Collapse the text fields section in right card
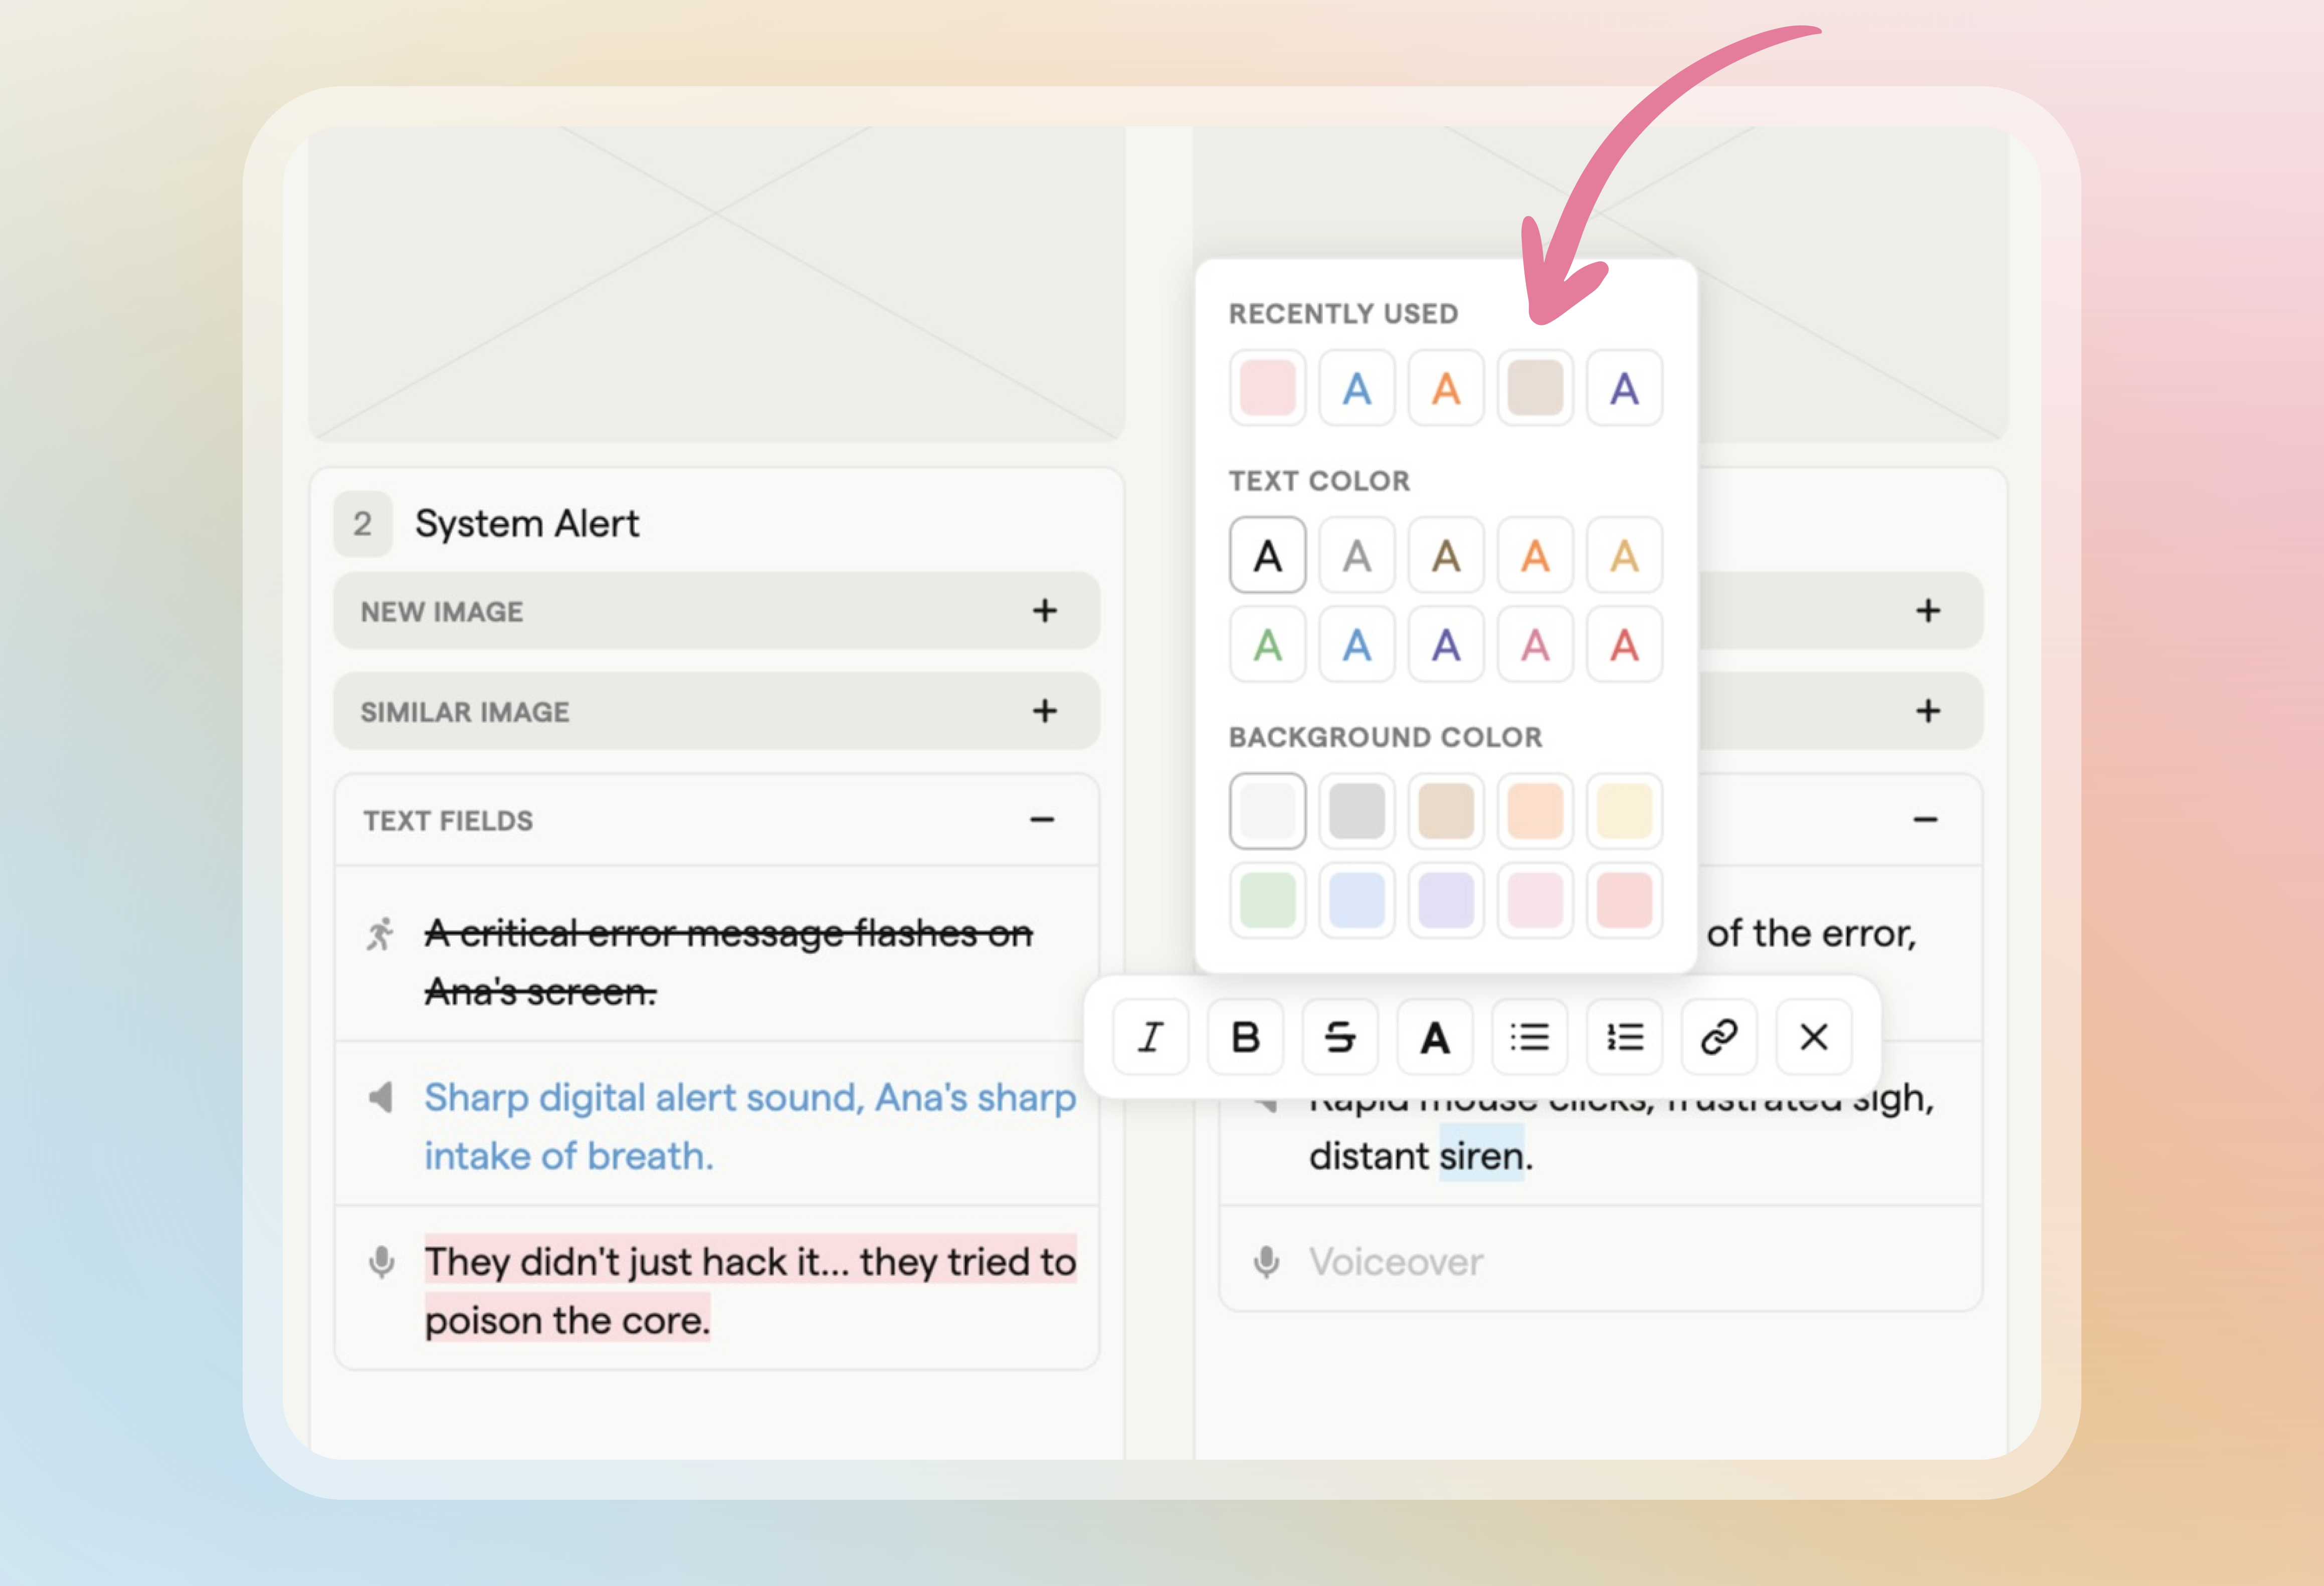This screenshot has height=1586, width=2324. (x=1925, y=820)
